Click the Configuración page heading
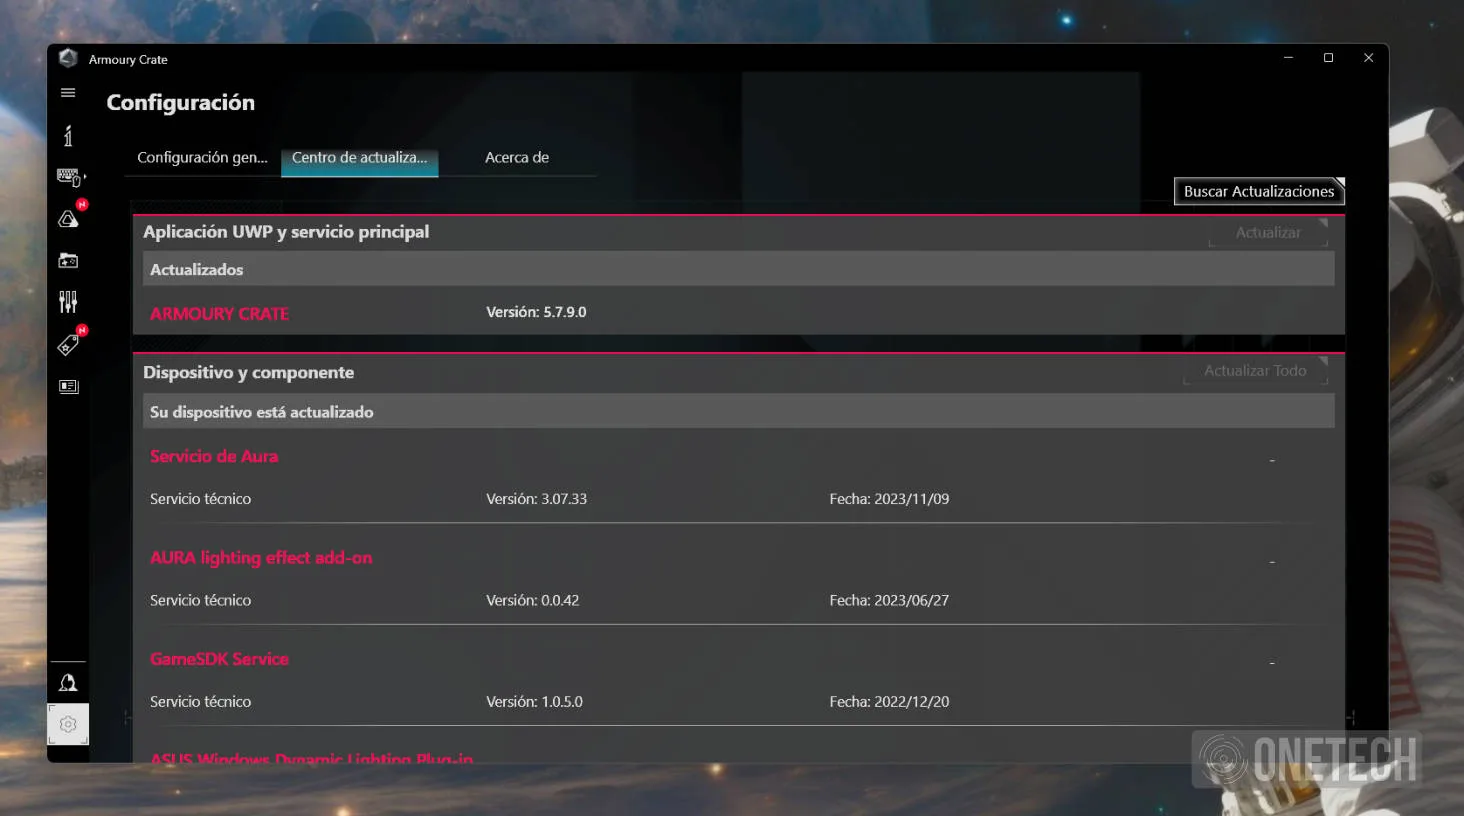The image size is (1464, 816). pyautogui.click(x=181, y=103)
